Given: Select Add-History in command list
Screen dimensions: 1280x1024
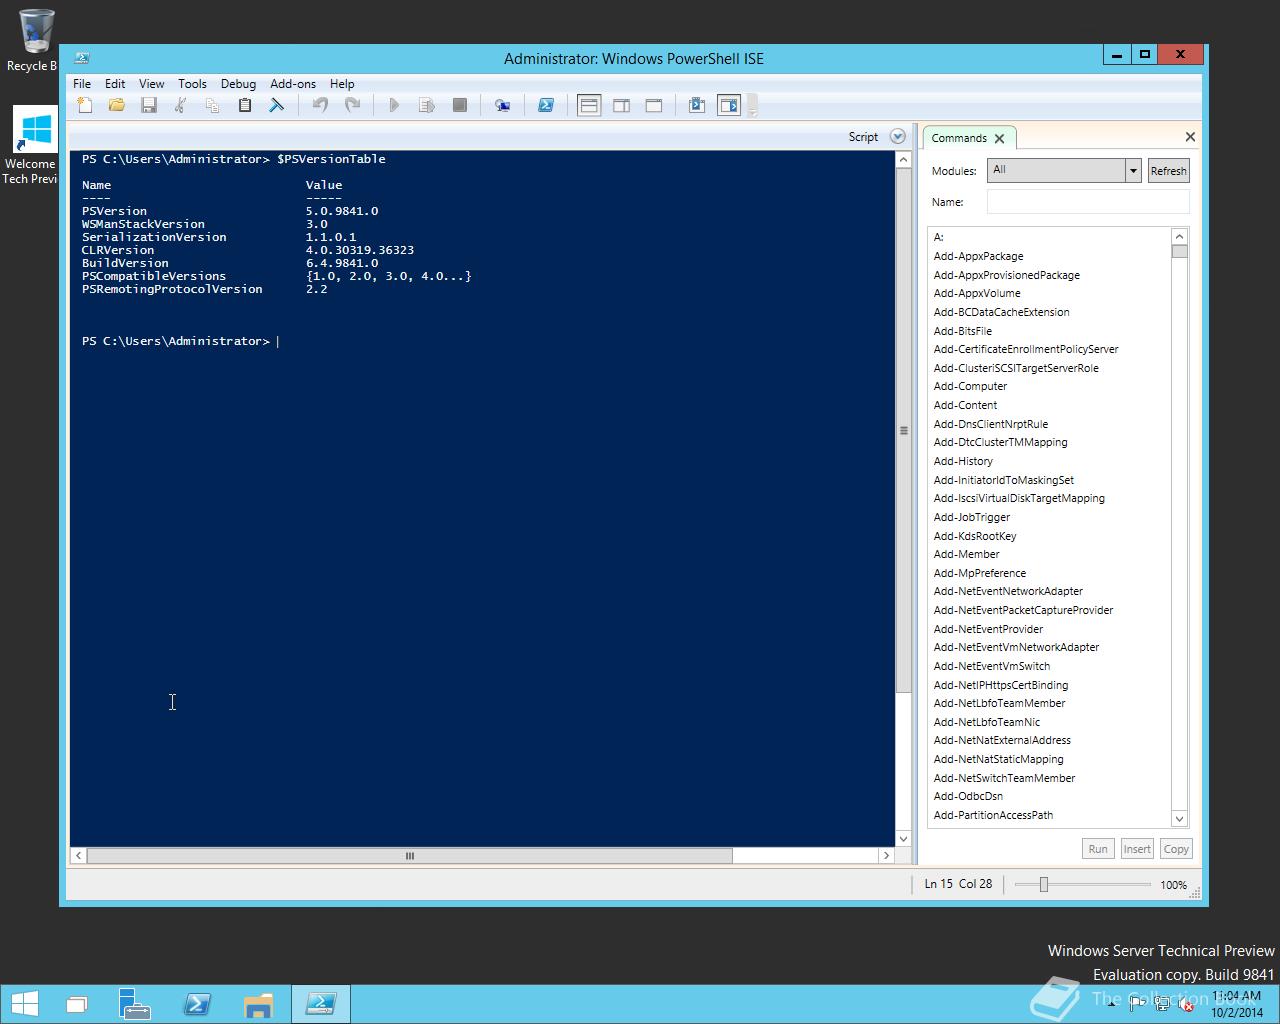Looking at the screenshot, I should (963, 461).
